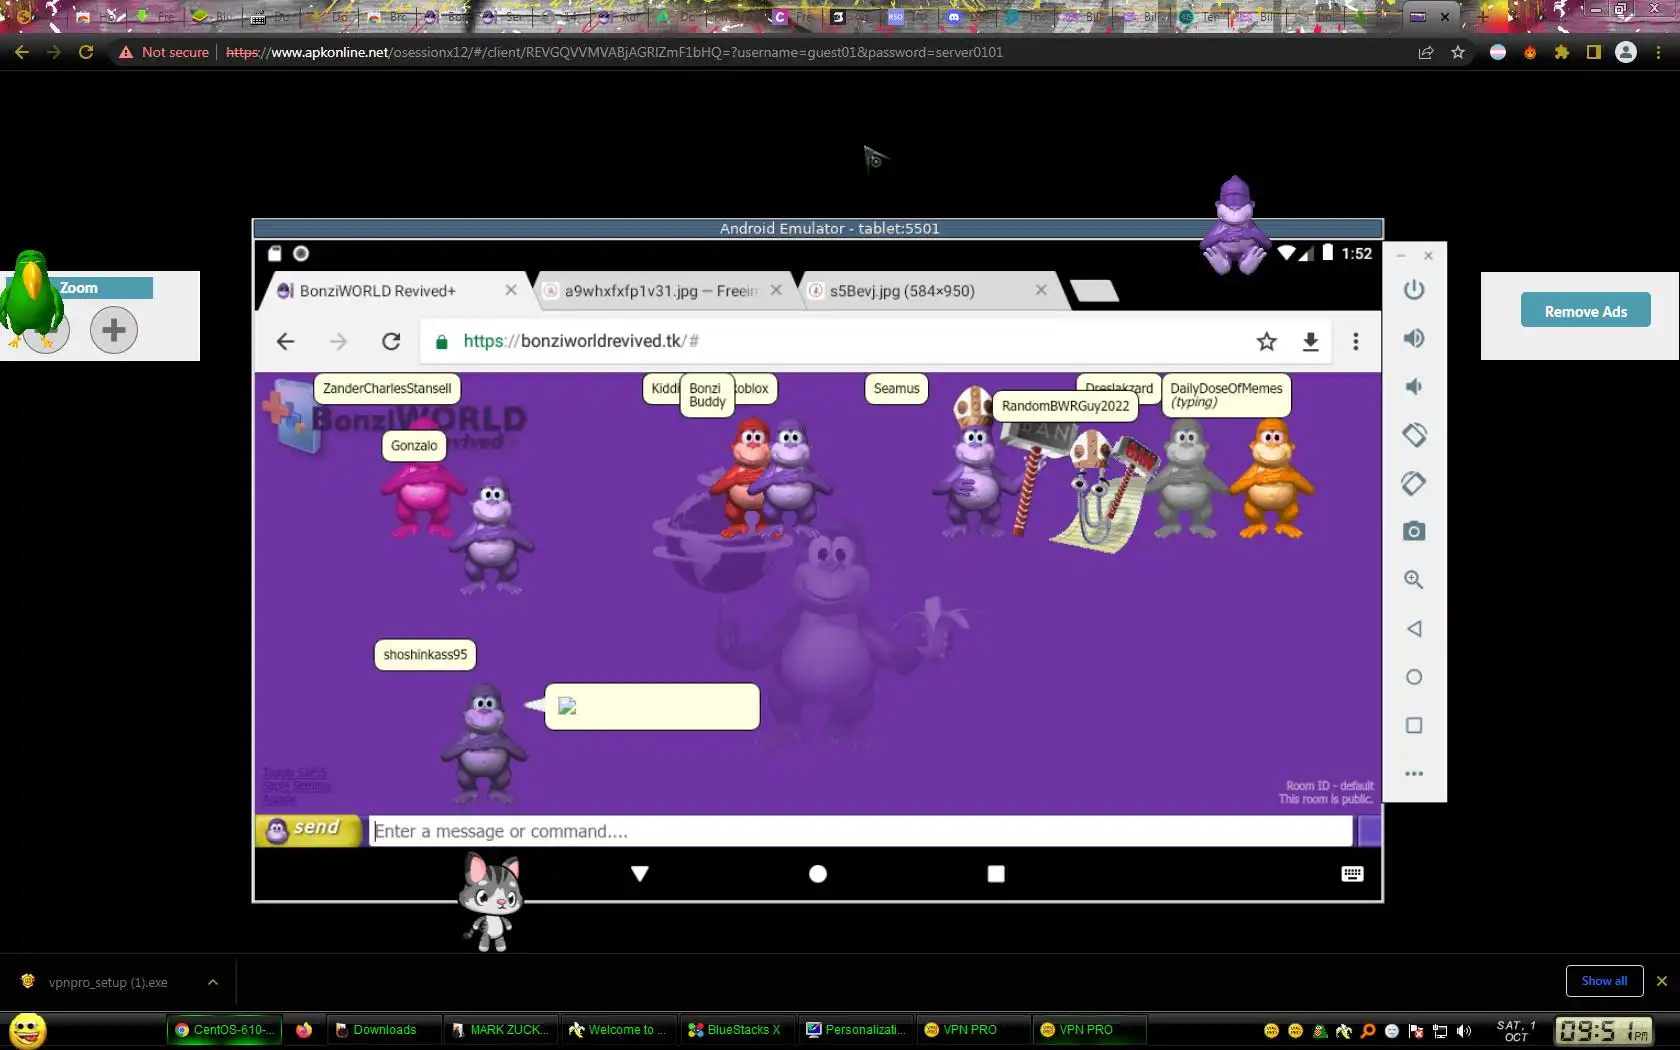Screen dimensions: 1680x1050
Task: Go forward in the Android browser
Action: point(339,341)
